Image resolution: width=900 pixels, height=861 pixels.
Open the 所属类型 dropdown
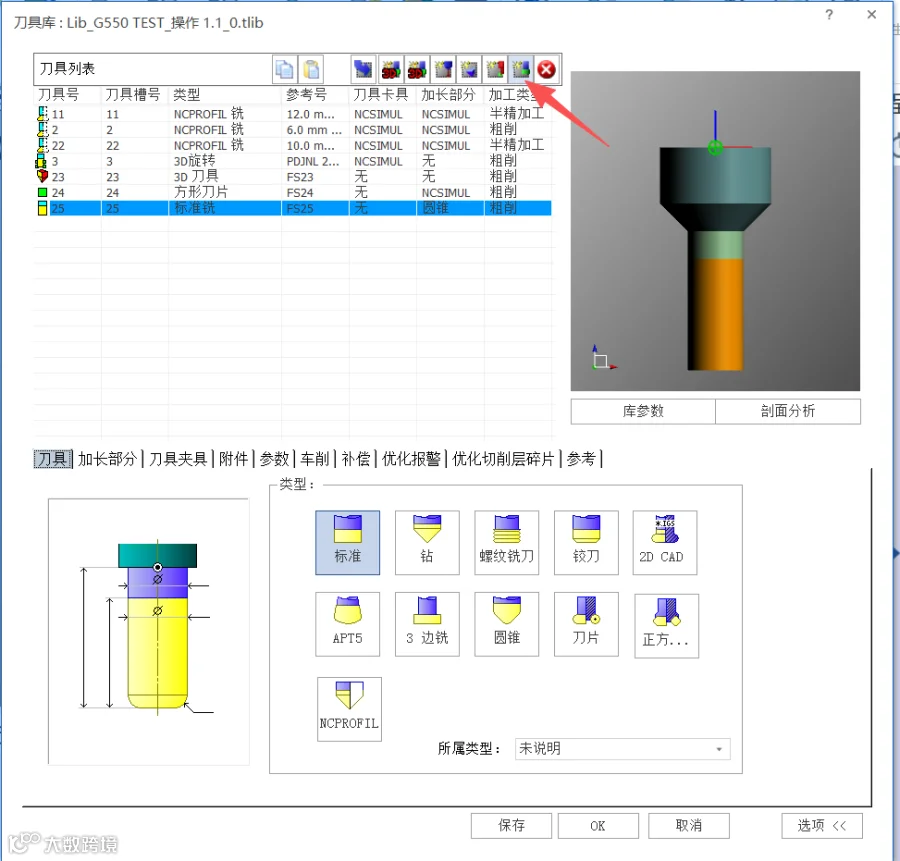click(622, 749)
